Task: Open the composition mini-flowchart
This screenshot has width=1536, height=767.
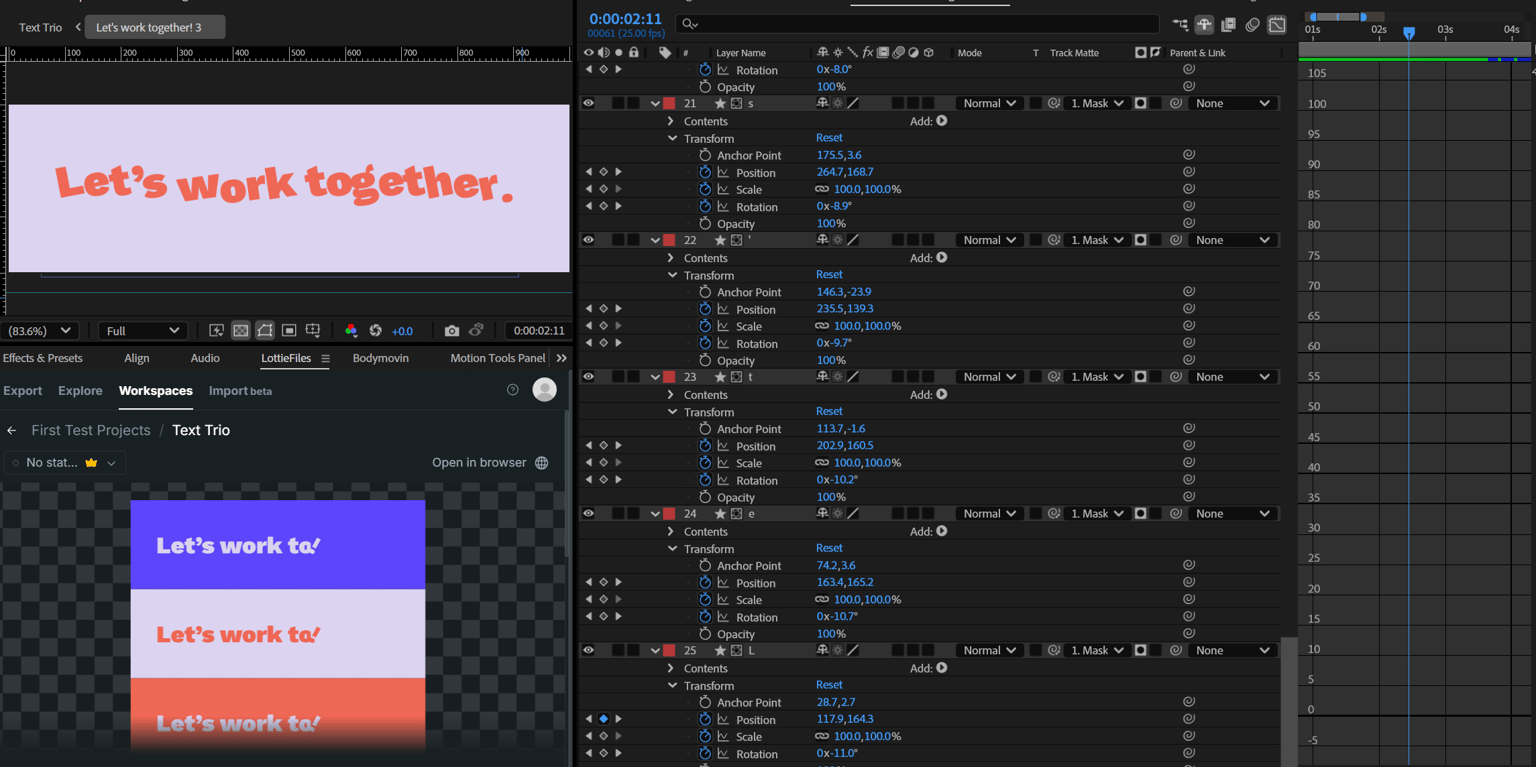Action: click(x=1180, y=25)
